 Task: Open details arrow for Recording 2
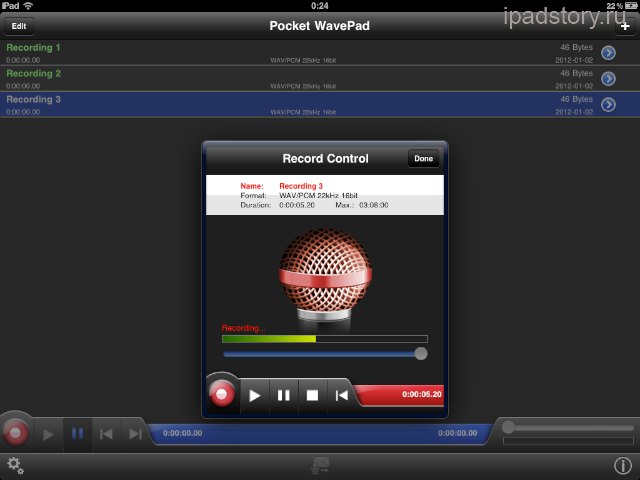pos(608,78)
